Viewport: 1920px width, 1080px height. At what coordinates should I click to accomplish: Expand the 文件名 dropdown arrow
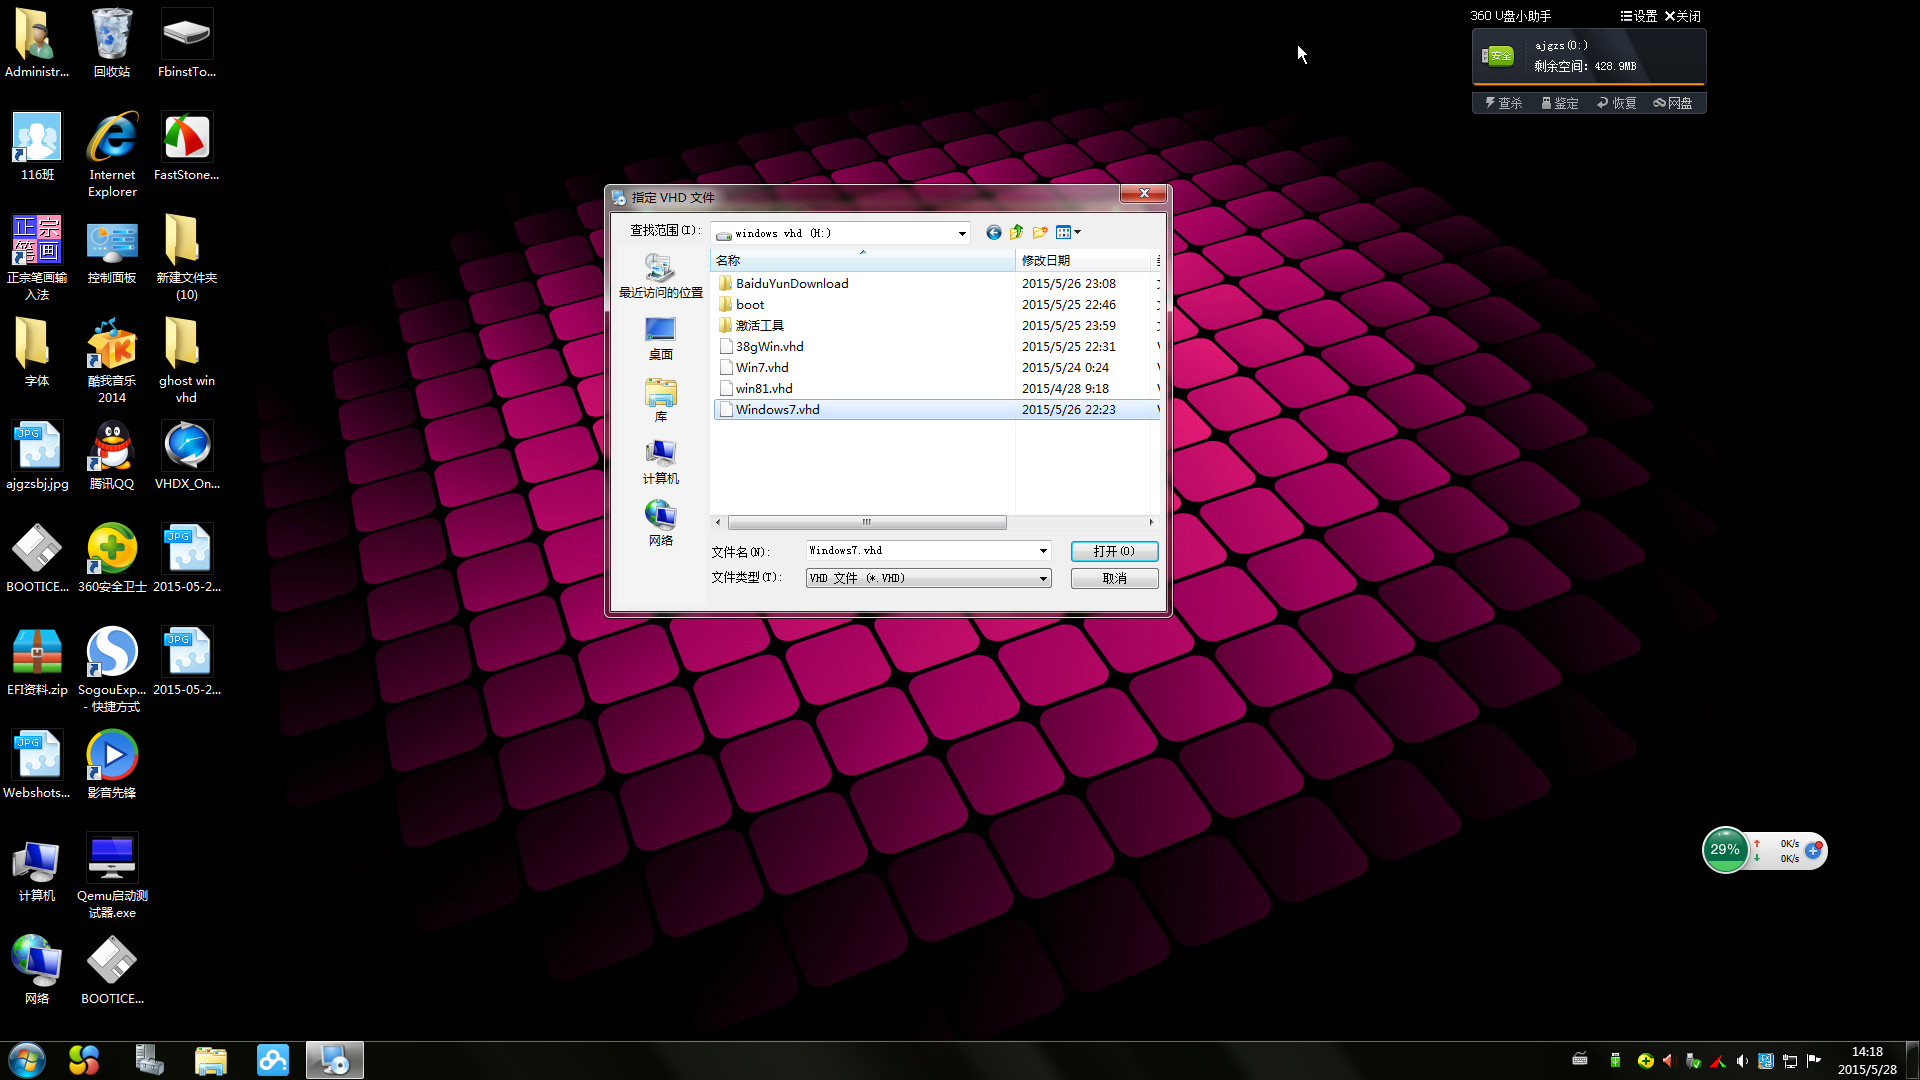pos(1043,551)
